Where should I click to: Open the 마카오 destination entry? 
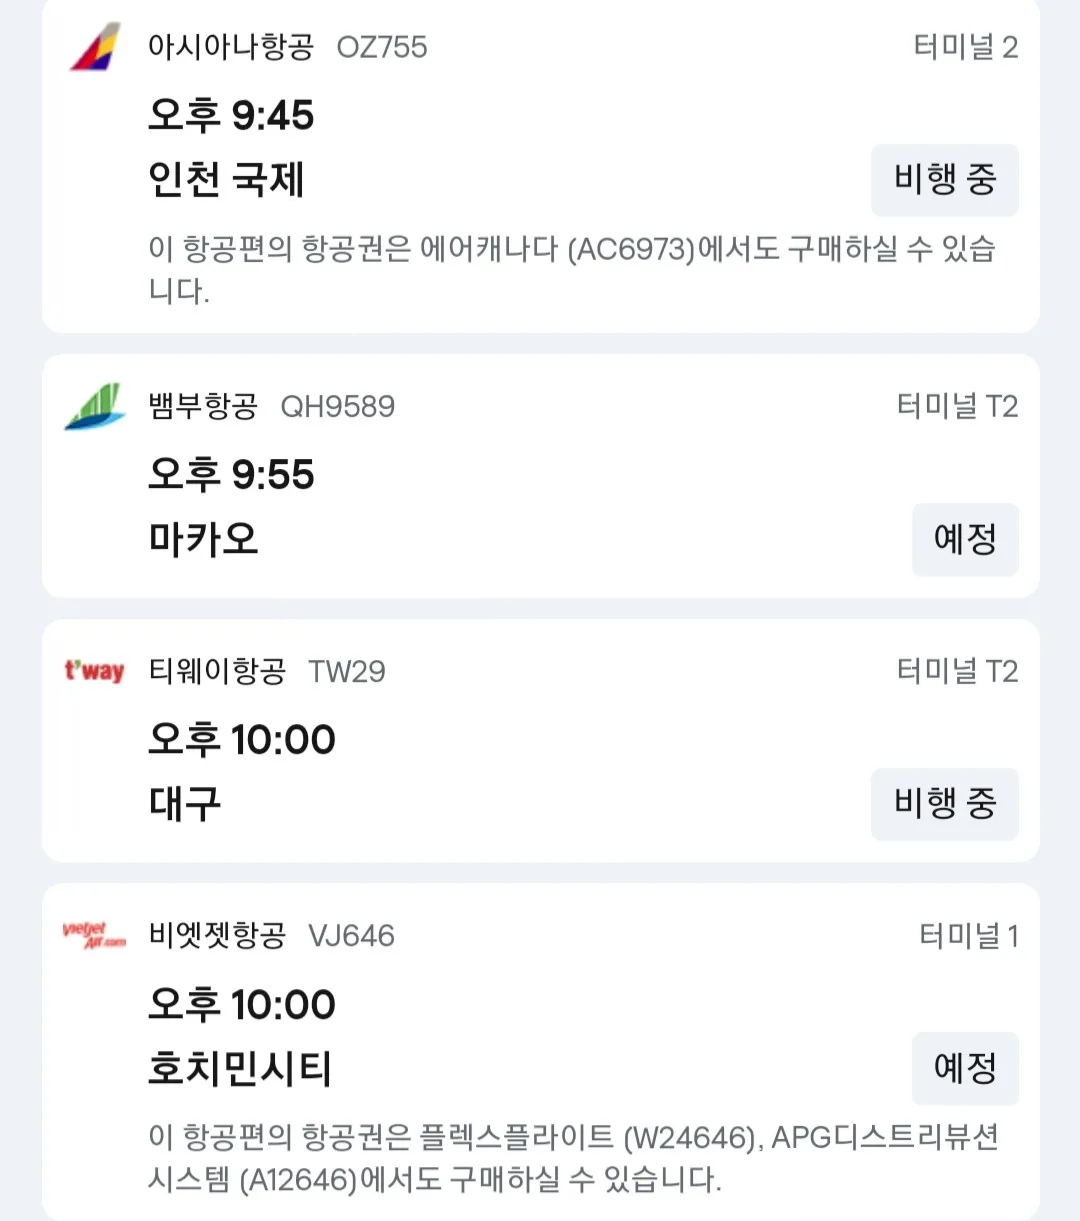coord(204,539)
